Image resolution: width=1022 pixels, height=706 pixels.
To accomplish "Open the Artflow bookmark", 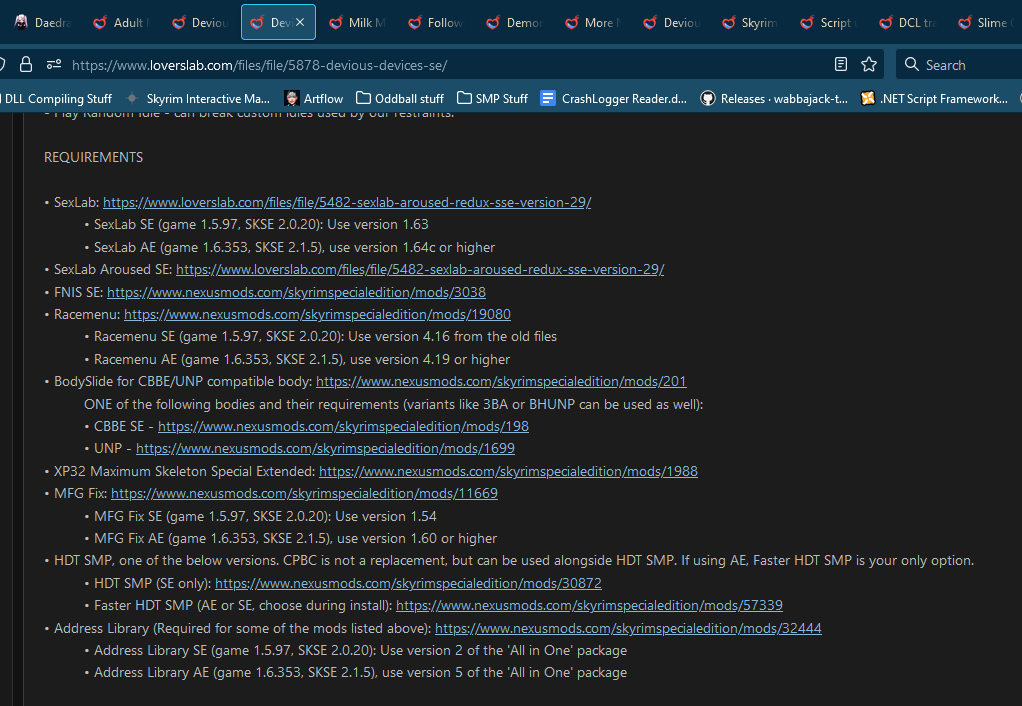I will 314,98.
